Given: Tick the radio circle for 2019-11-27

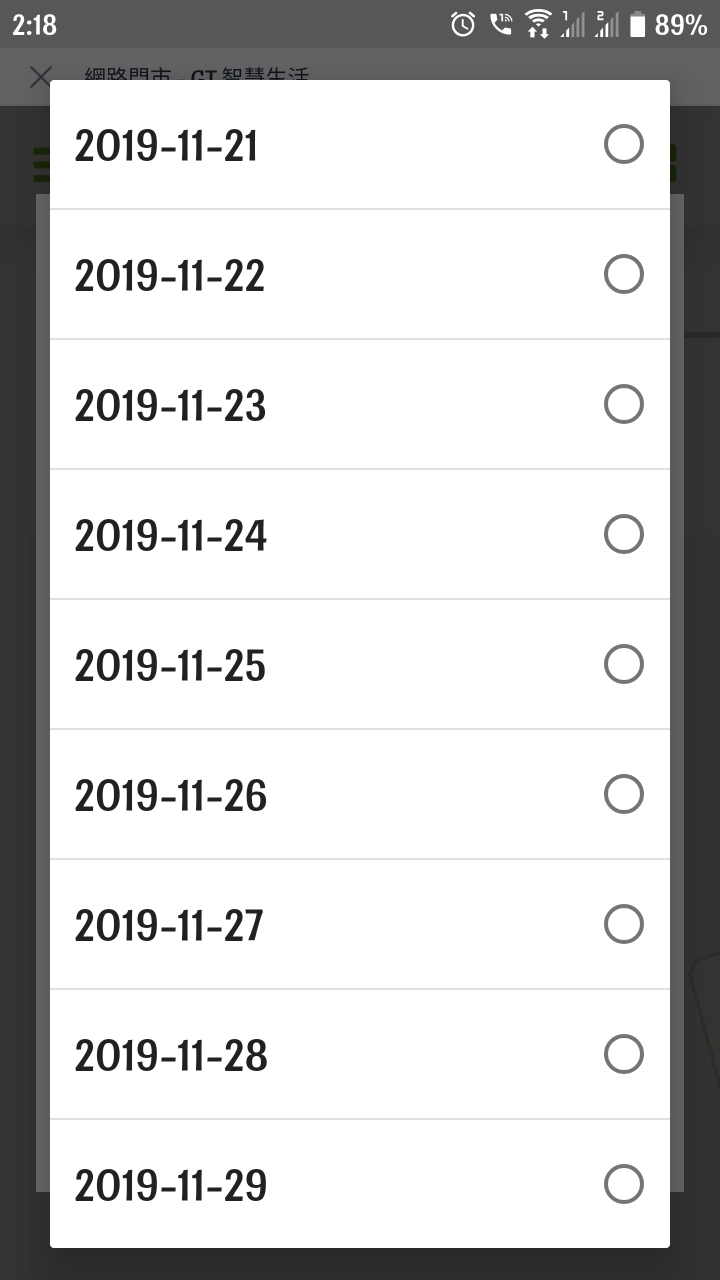Looking at the screenshot, I should [624, 924].
